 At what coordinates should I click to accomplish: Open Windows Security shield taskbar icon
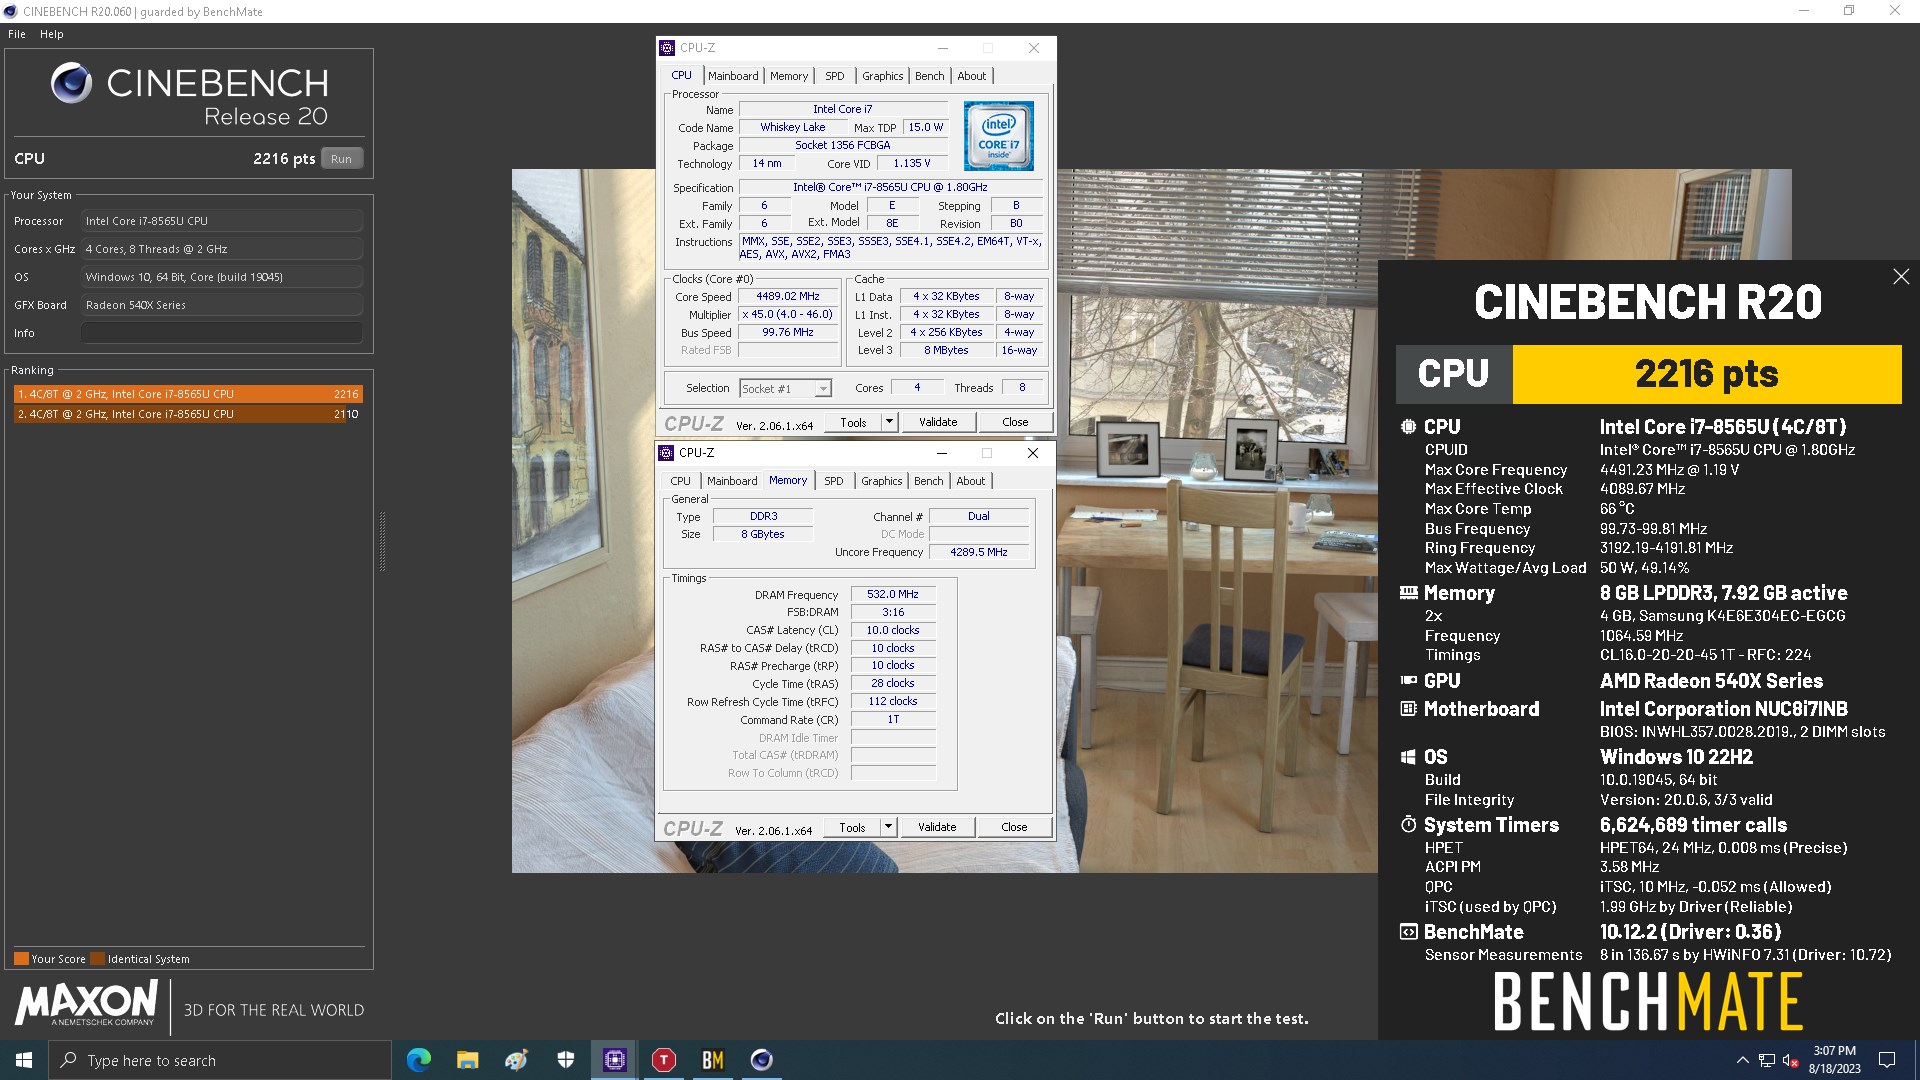coord(565,1060)
